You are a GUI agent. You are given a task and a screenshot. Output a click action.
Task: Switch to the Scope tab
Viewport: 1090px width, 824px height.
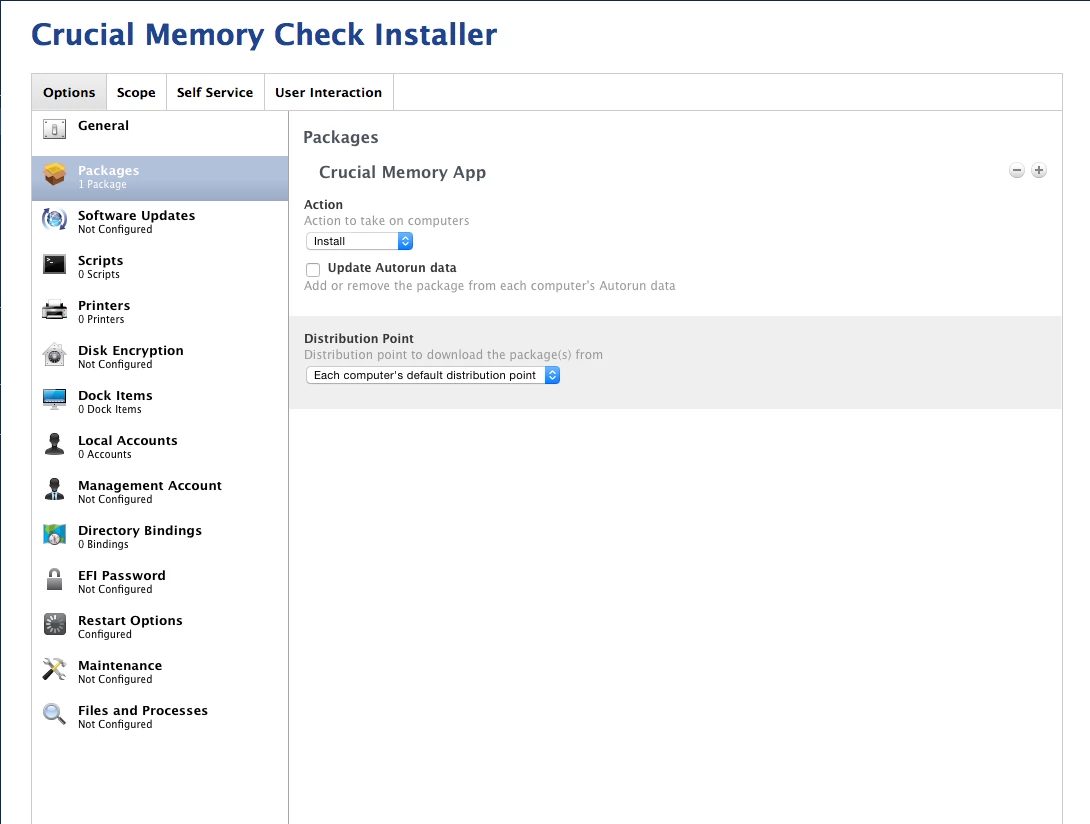136,92
